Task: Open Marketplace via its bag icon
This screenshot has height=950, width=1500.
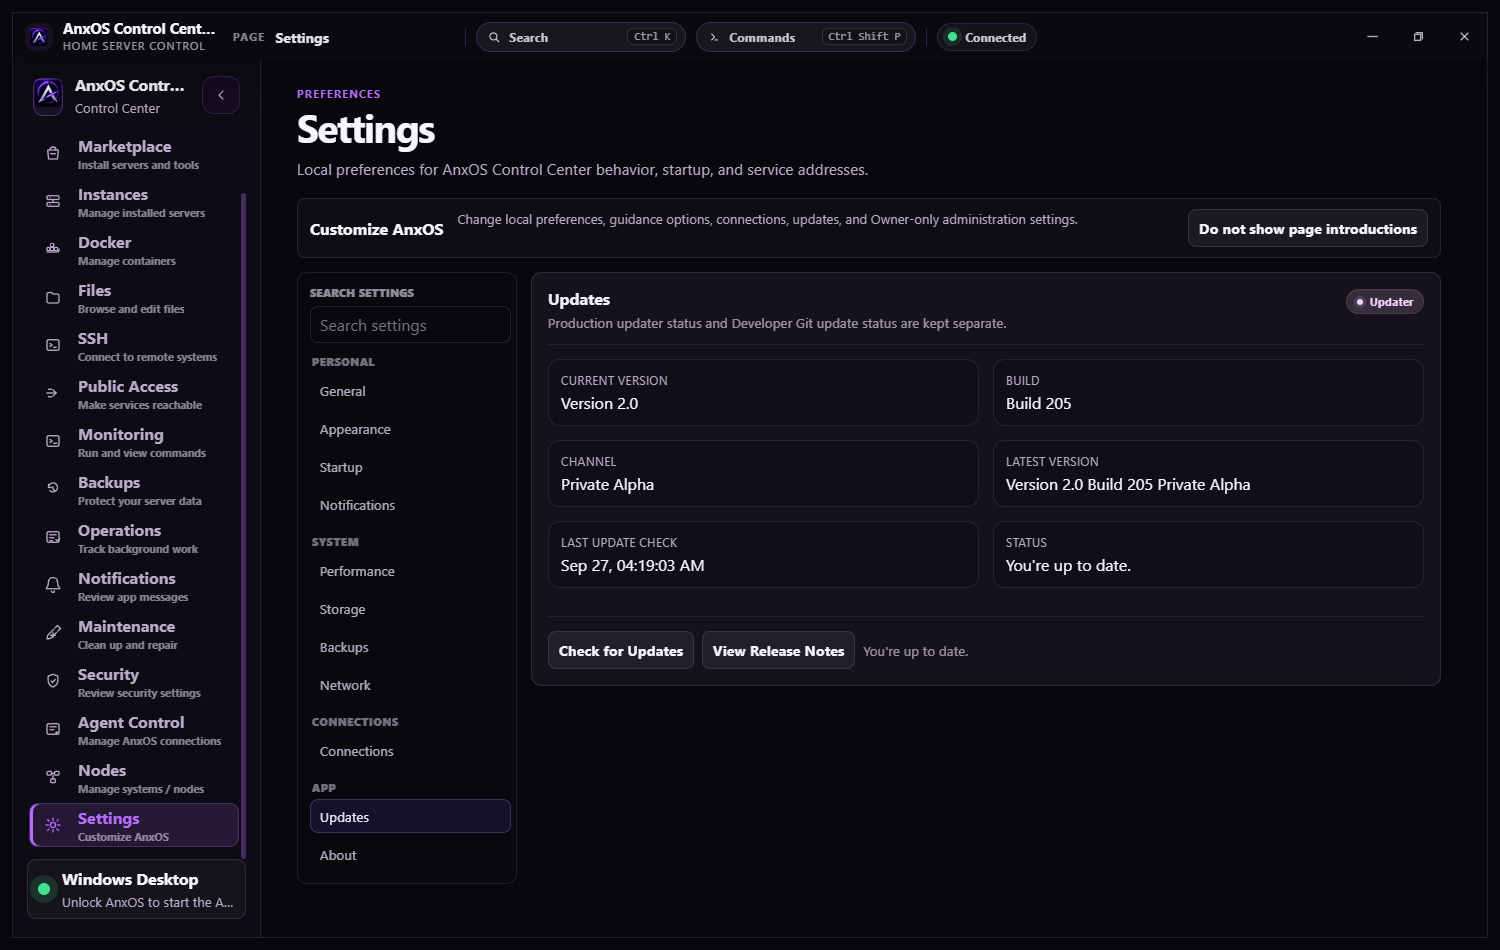Action: (x=53, y=154)
